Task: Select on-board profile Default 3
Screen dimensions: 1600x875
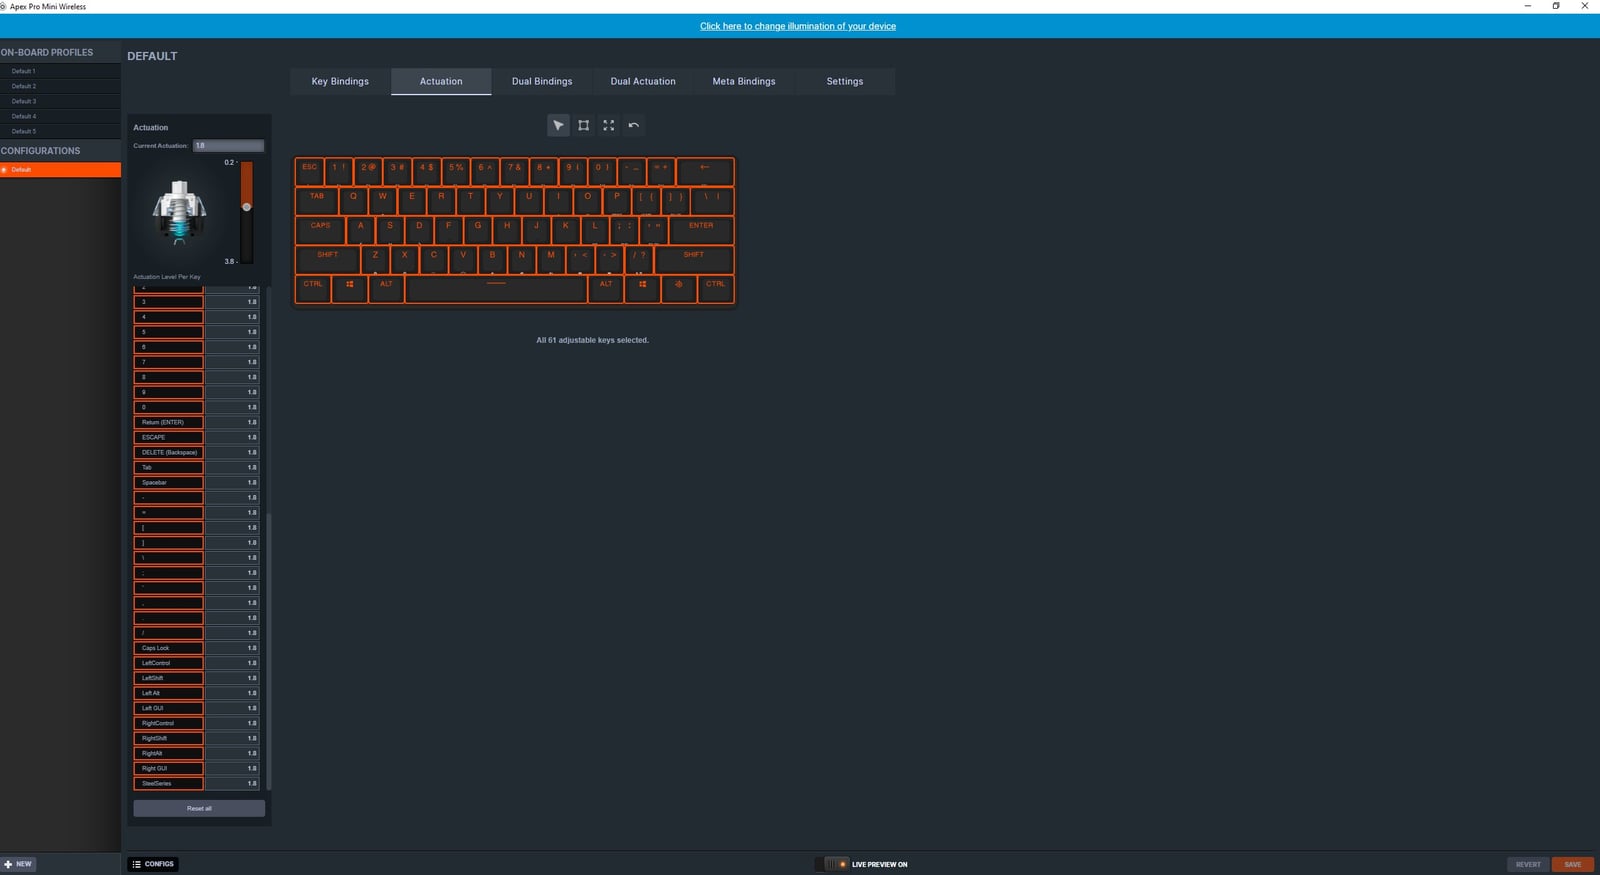Action: (24, 101)
